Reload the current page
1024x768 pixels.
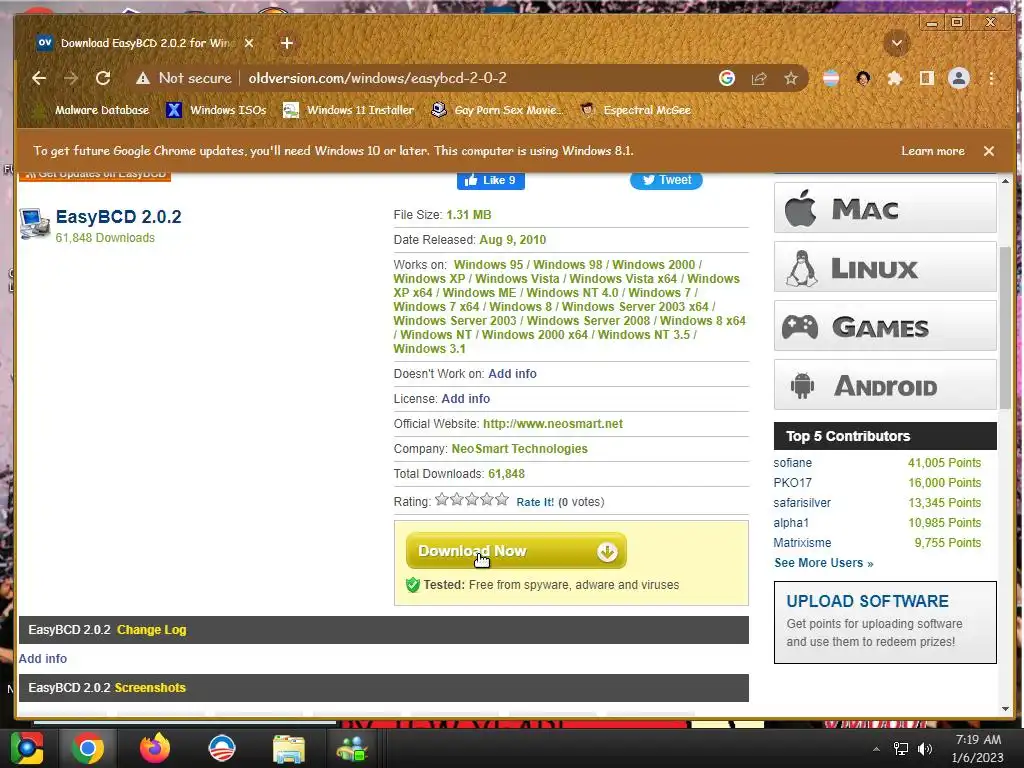click(x=103, y=78)
